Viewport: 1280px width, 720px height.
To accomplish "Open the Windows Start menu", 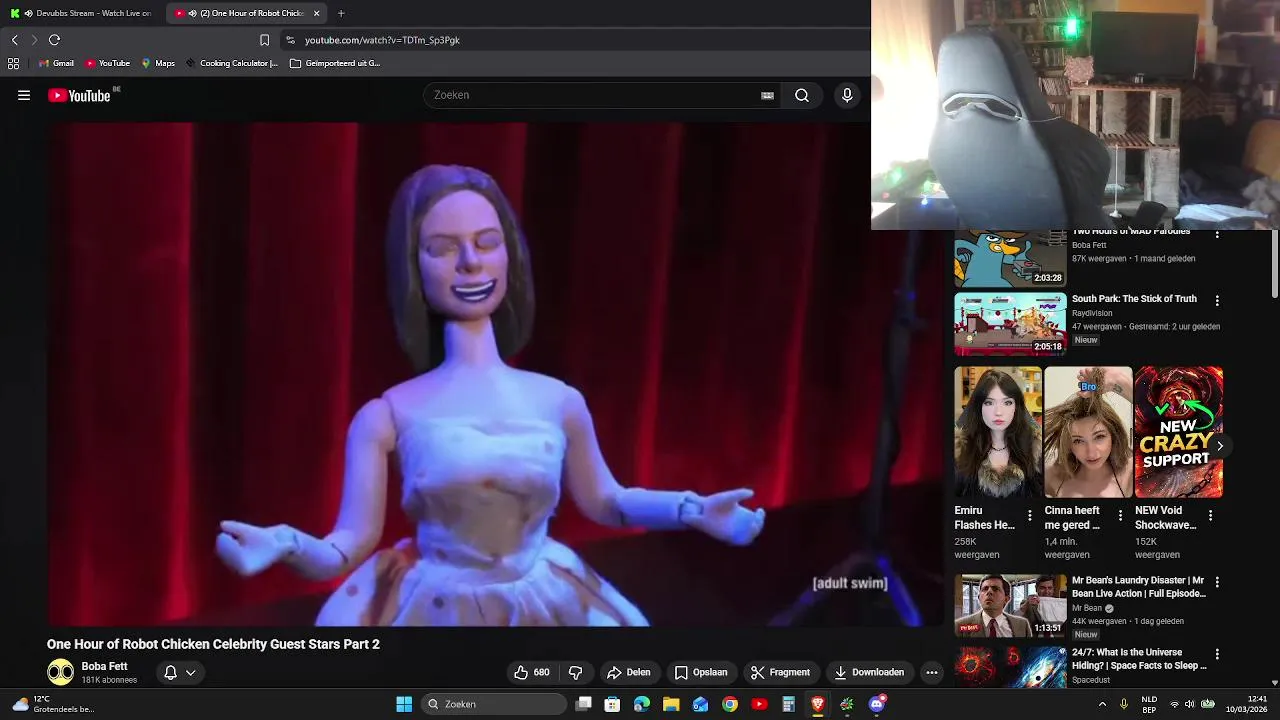I will click(x=404, y=704).
